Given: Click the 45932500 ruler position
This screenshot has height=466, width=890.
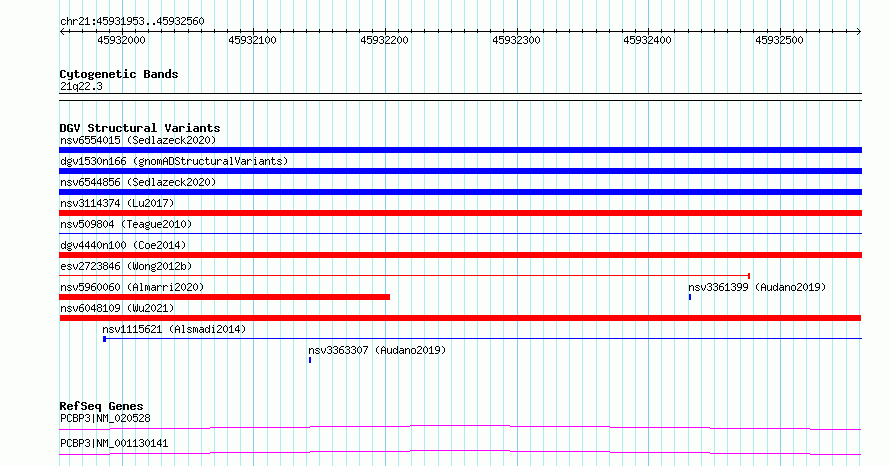Looking at the screenshot, I should 779,40.
